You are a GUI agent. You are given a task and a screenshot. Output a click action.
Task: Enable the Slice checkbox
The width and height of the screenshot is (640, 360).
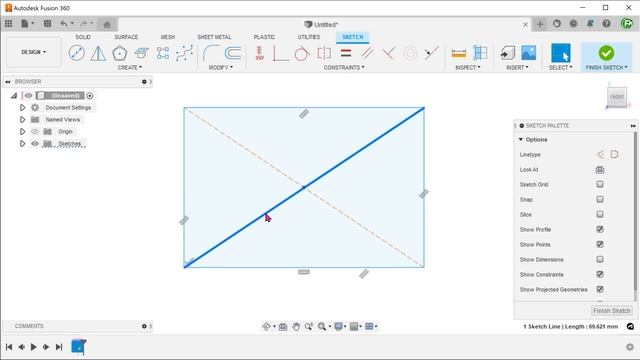click(600, 214)
